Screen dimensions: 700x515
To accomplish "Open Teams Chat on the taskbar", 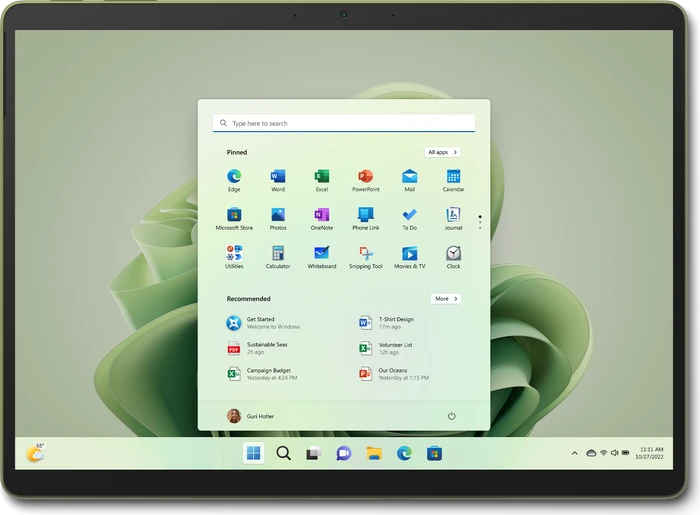I will pos(343,453).
